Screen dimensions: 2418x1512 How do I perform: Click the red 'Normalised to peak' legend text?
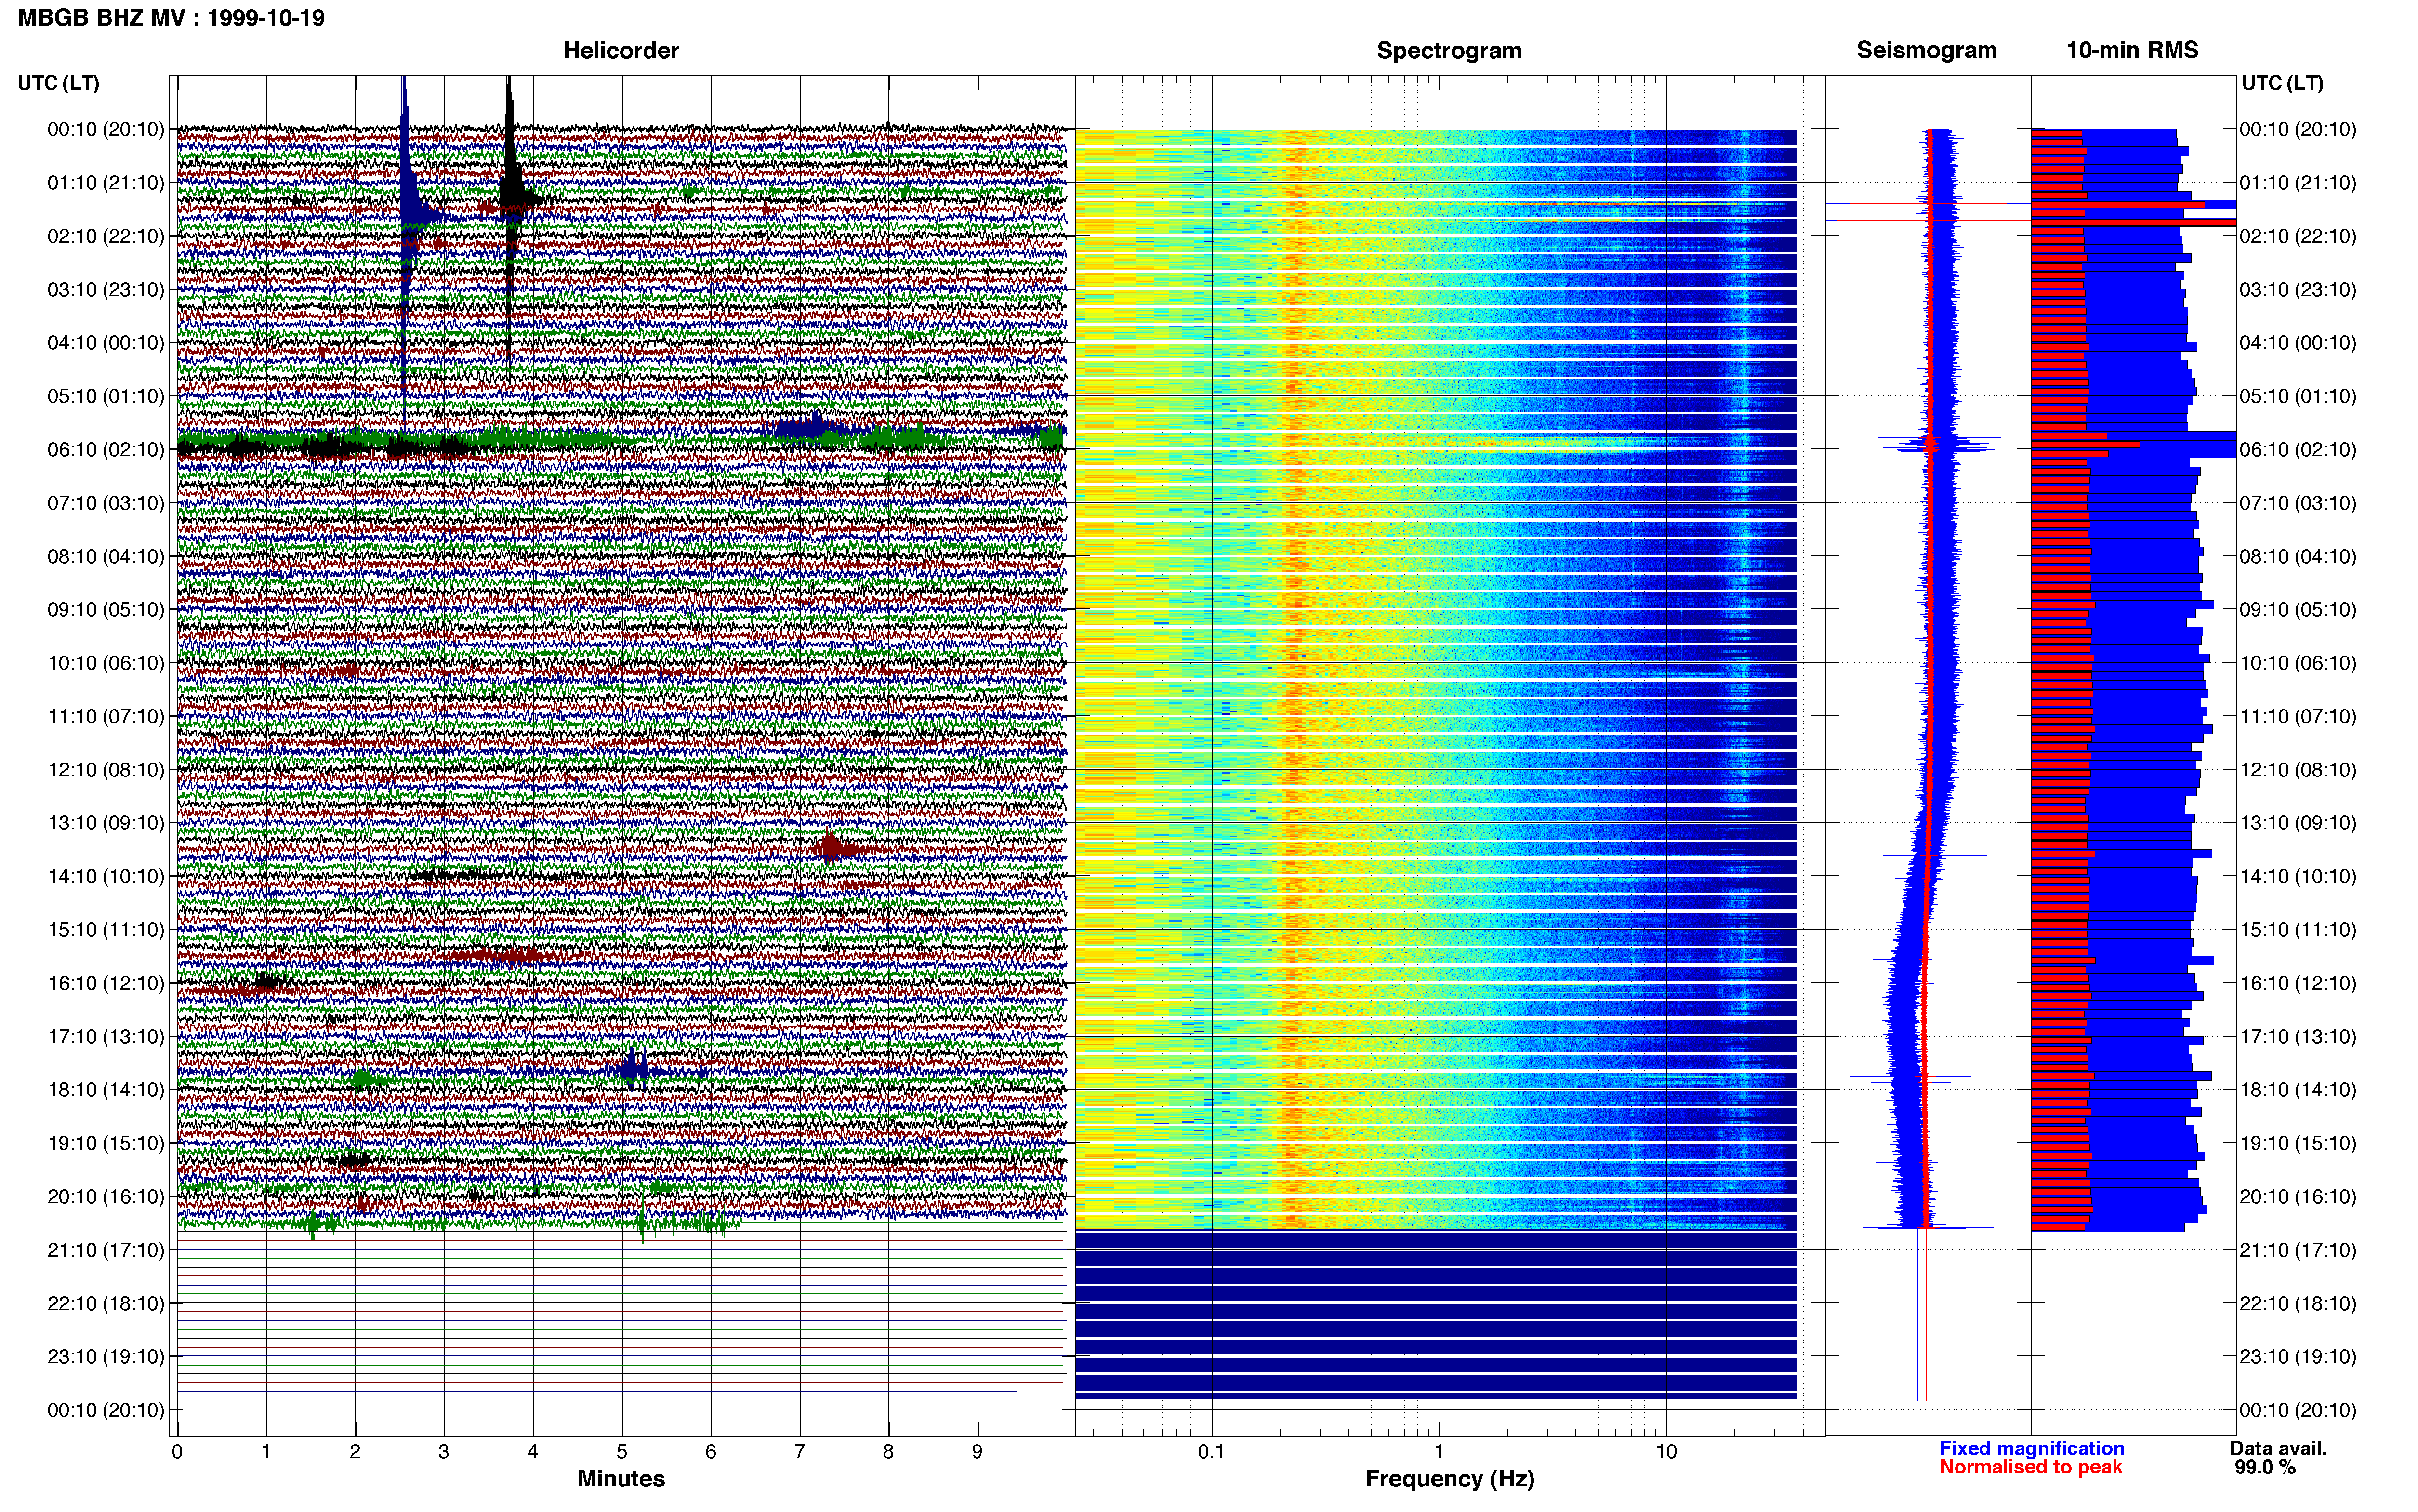click(x=2030, y=1468)
